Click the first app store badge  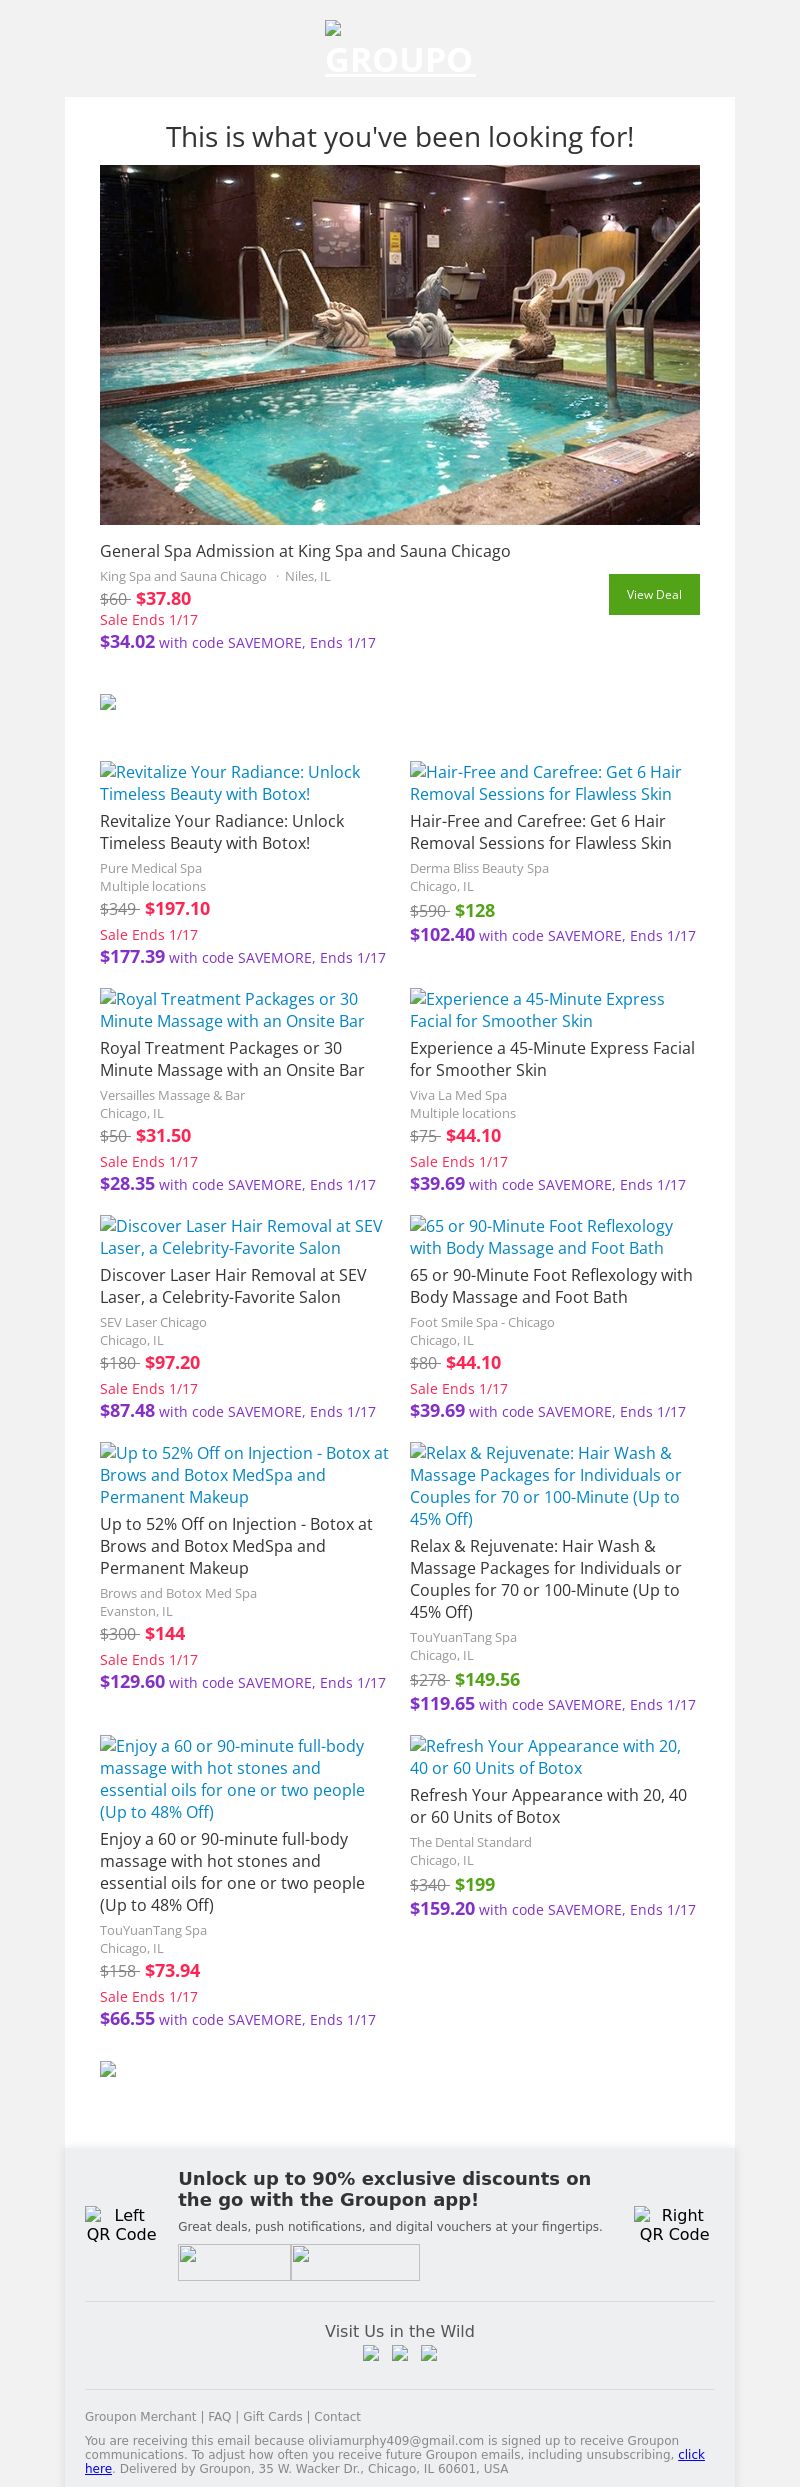click(x=234, y=2262)
